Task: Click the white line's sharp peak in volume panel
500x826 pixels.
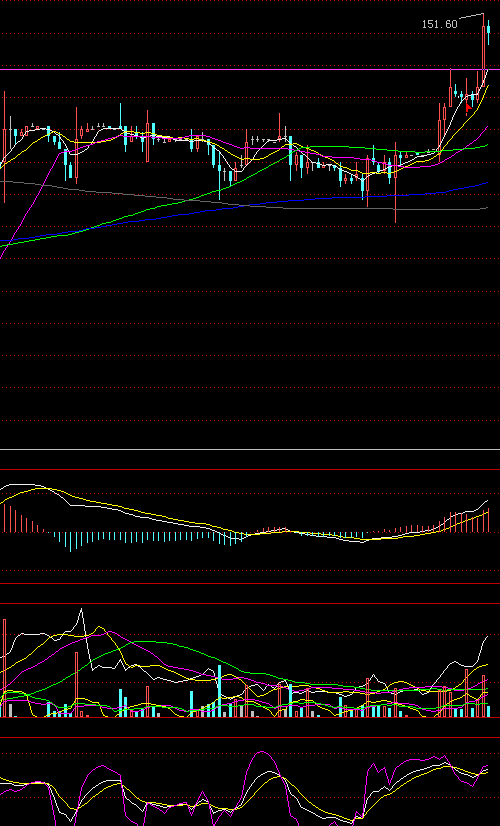Action: [x=81, y=611]
